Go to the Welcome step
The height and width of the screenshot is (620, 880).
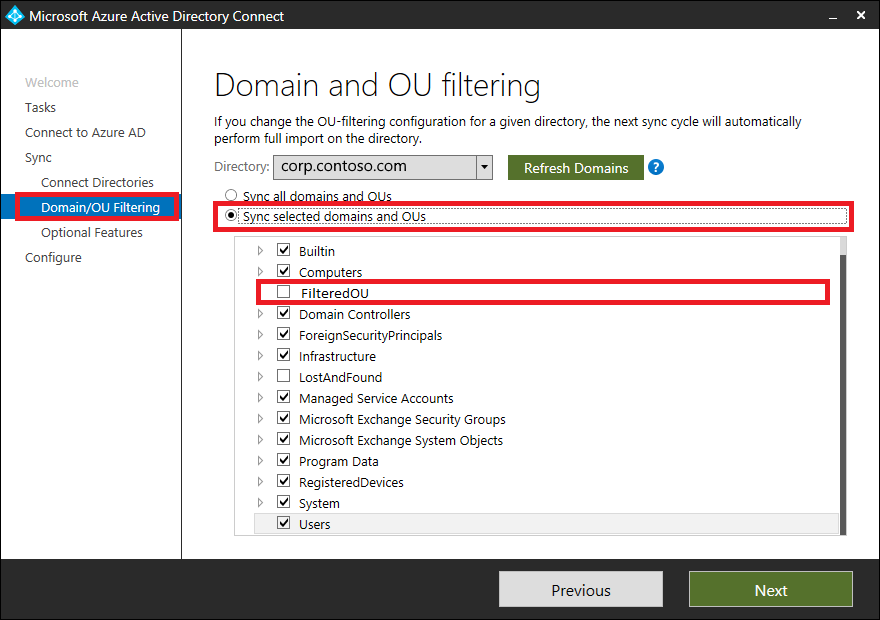point(52,82)
